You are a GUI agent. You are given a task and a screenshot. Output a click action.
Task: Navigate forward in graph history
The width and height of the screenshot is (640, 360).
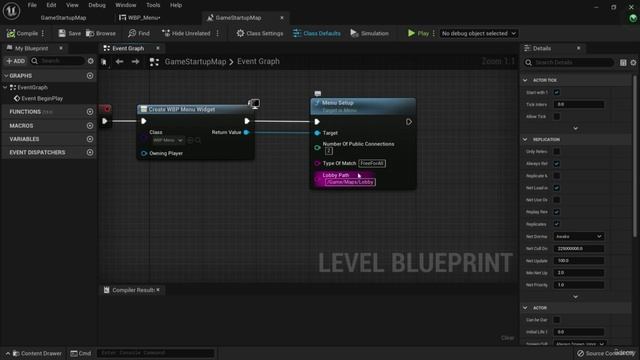pos(135,62)
